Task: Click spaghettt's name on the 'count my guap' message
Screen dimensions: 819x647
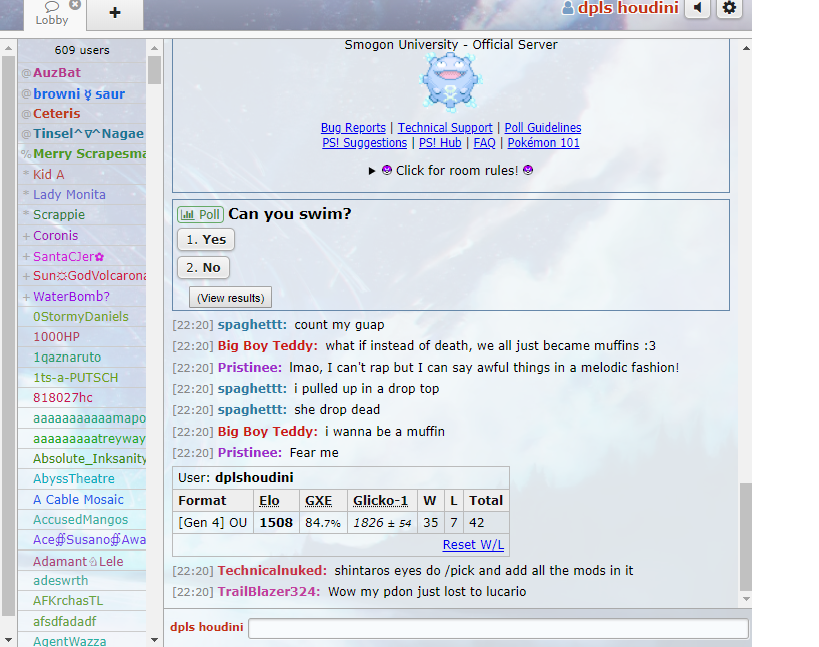Action: click(252, 325)
